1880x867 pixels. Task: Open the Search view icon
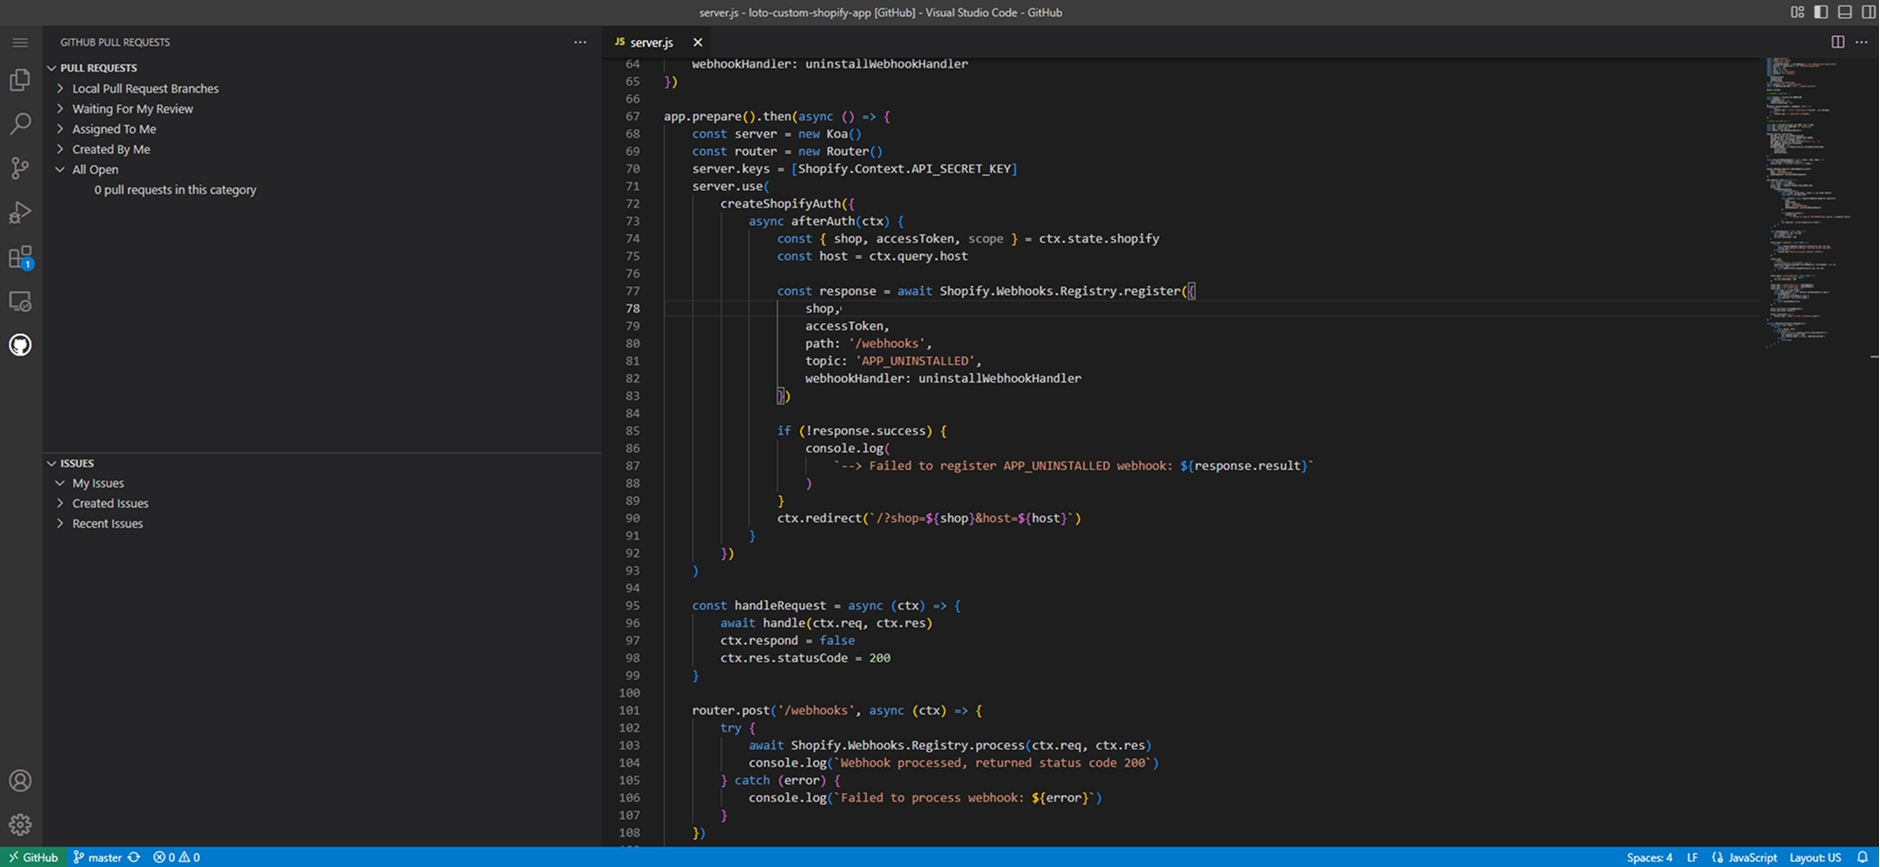tap(20, 124)
